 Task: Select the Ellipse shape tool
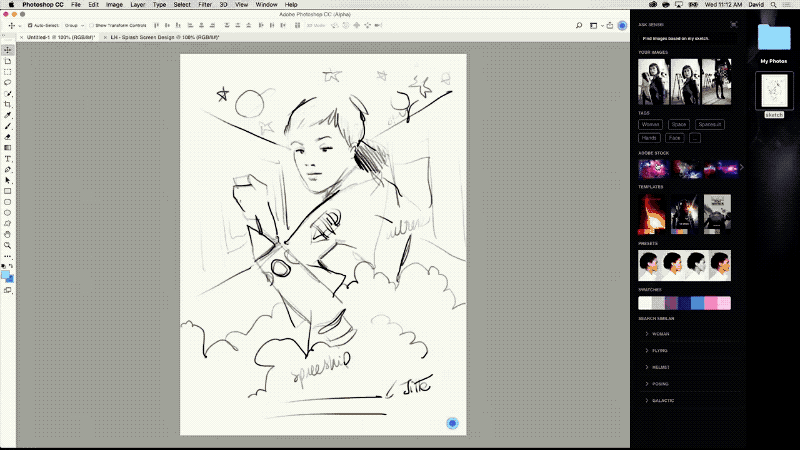pyautogui.click(x=8, y=213)
